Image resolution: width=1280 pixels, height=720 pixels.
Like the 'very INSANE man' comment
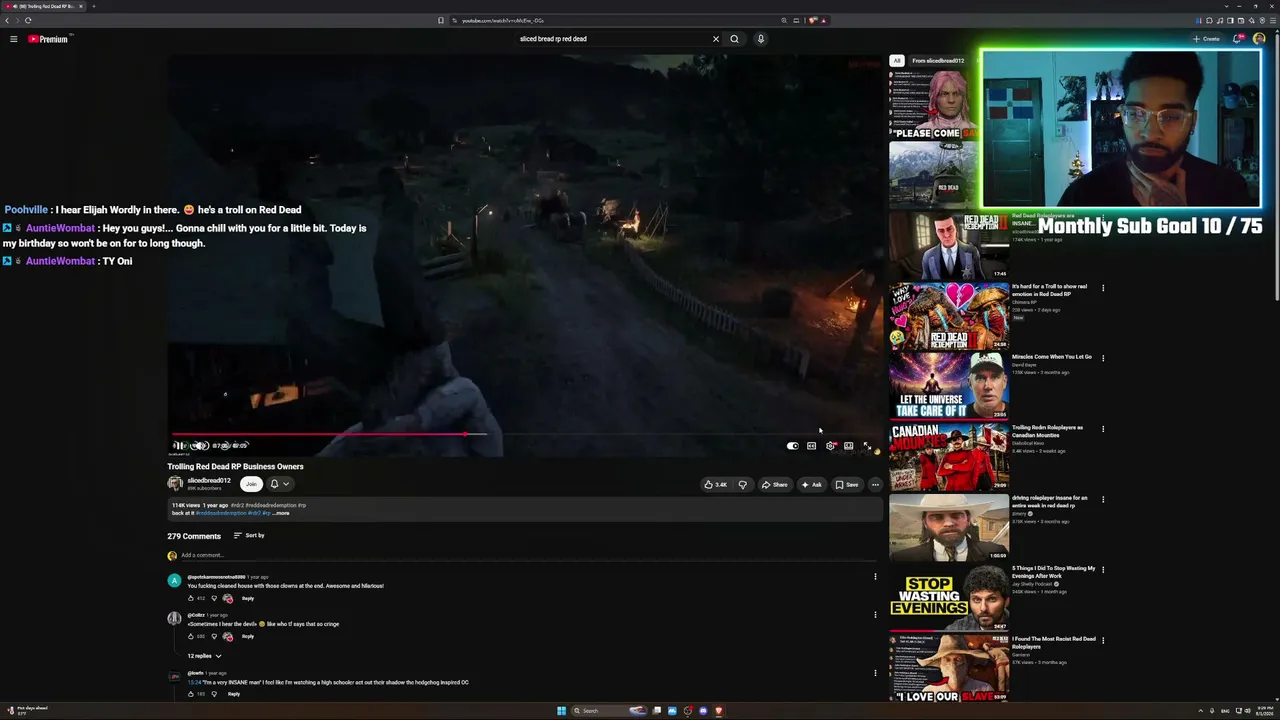191,694
